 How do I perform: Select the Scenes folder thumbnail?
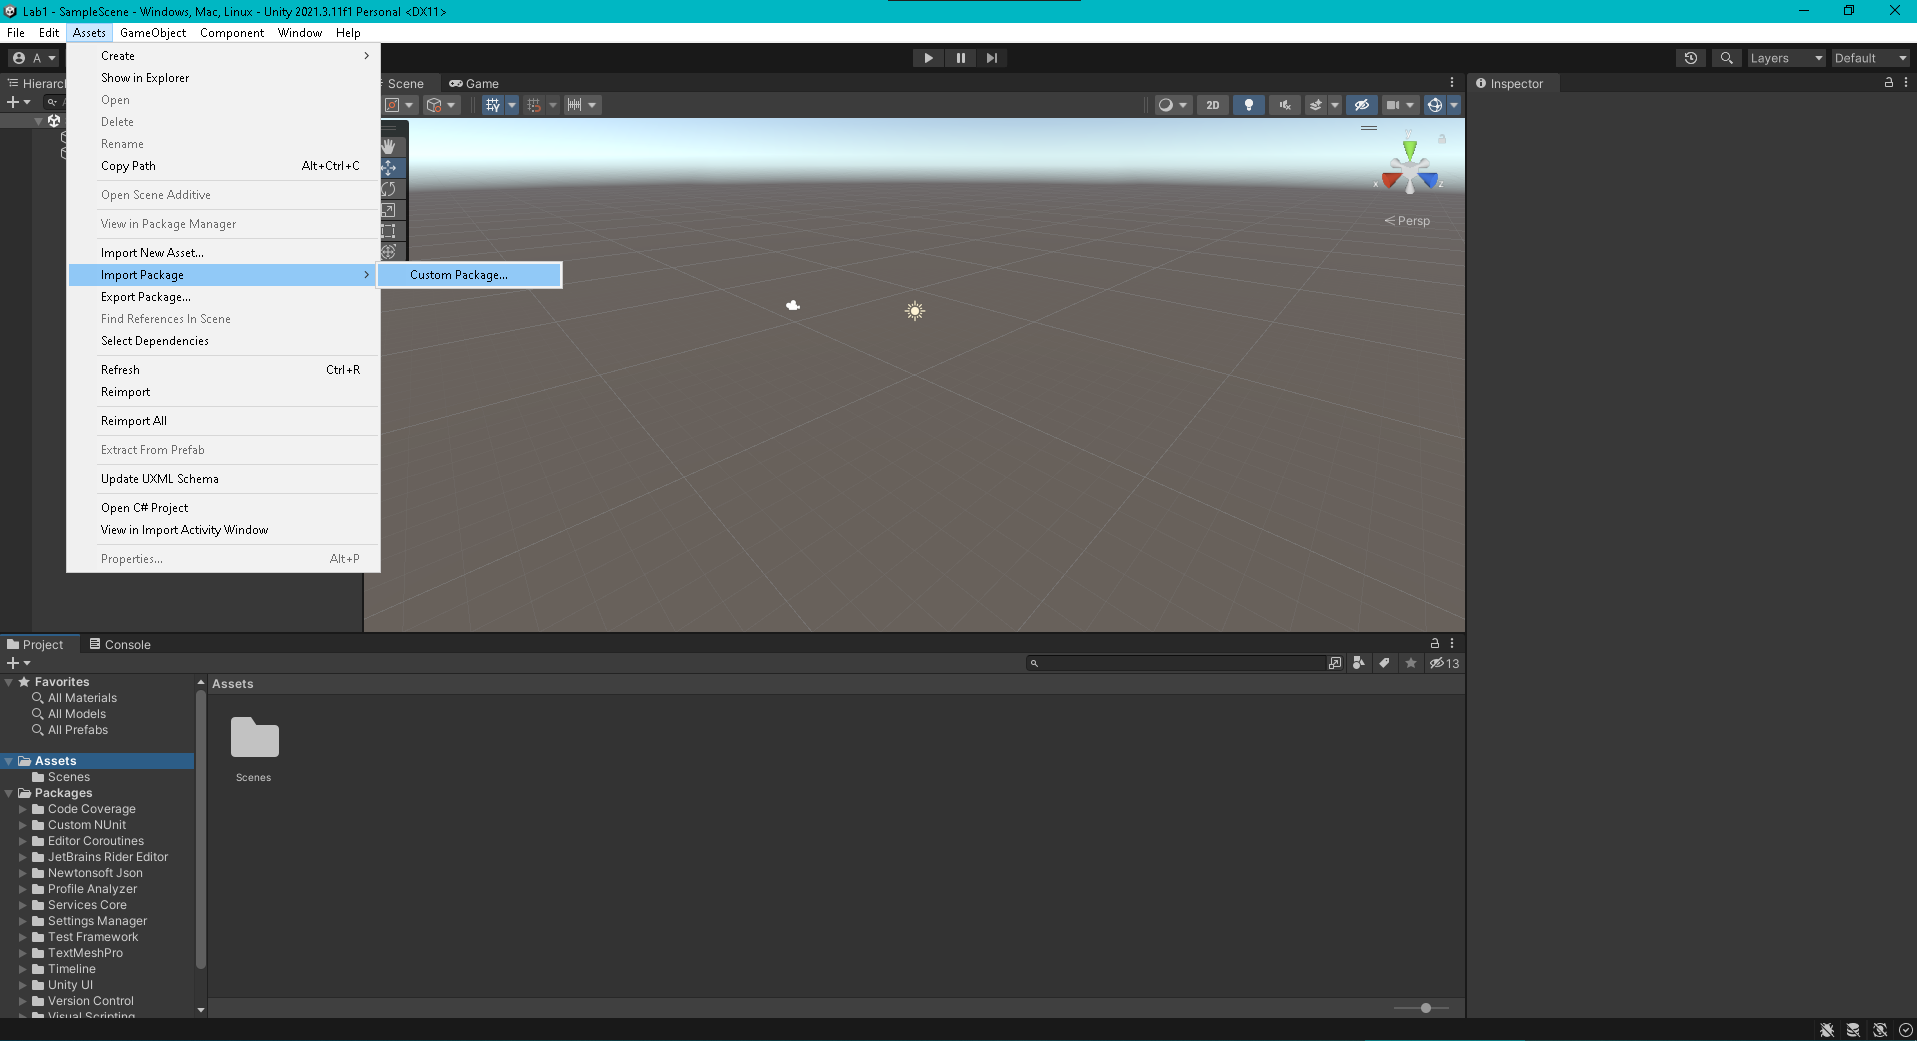coord(254,748)
